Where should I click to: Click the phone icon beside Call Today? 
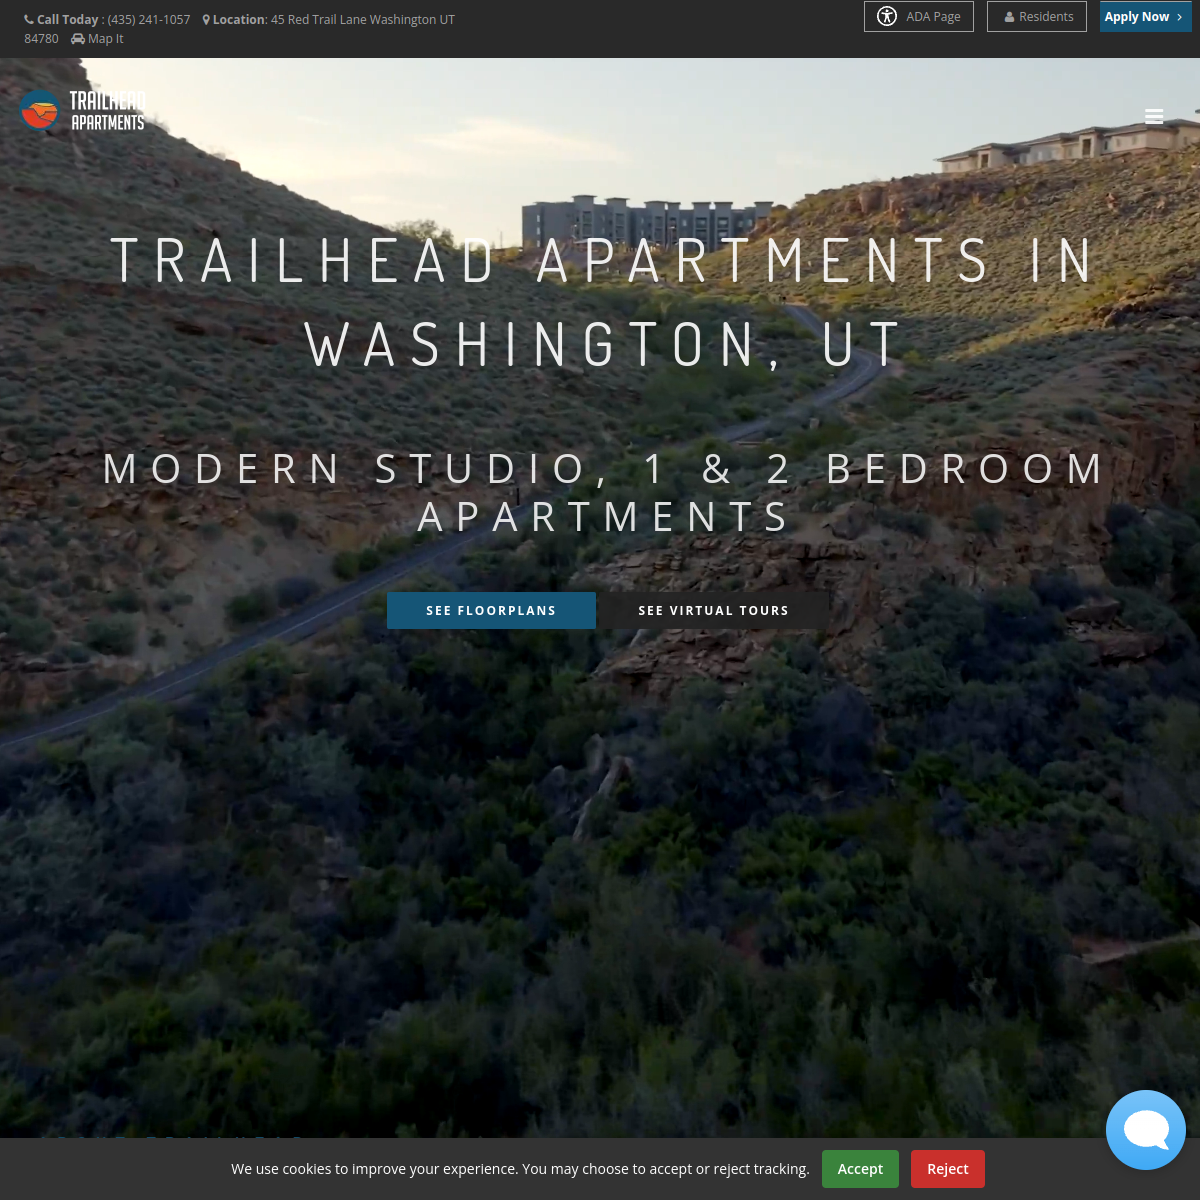(29, 20)
